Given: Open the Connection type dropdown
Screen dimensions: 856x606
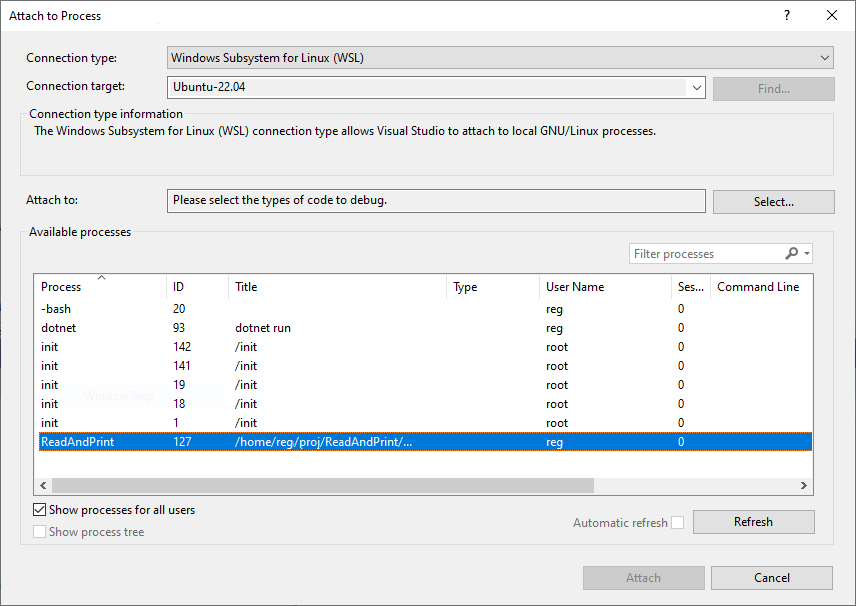Looking at the screenshot, I should click(824, 57).
